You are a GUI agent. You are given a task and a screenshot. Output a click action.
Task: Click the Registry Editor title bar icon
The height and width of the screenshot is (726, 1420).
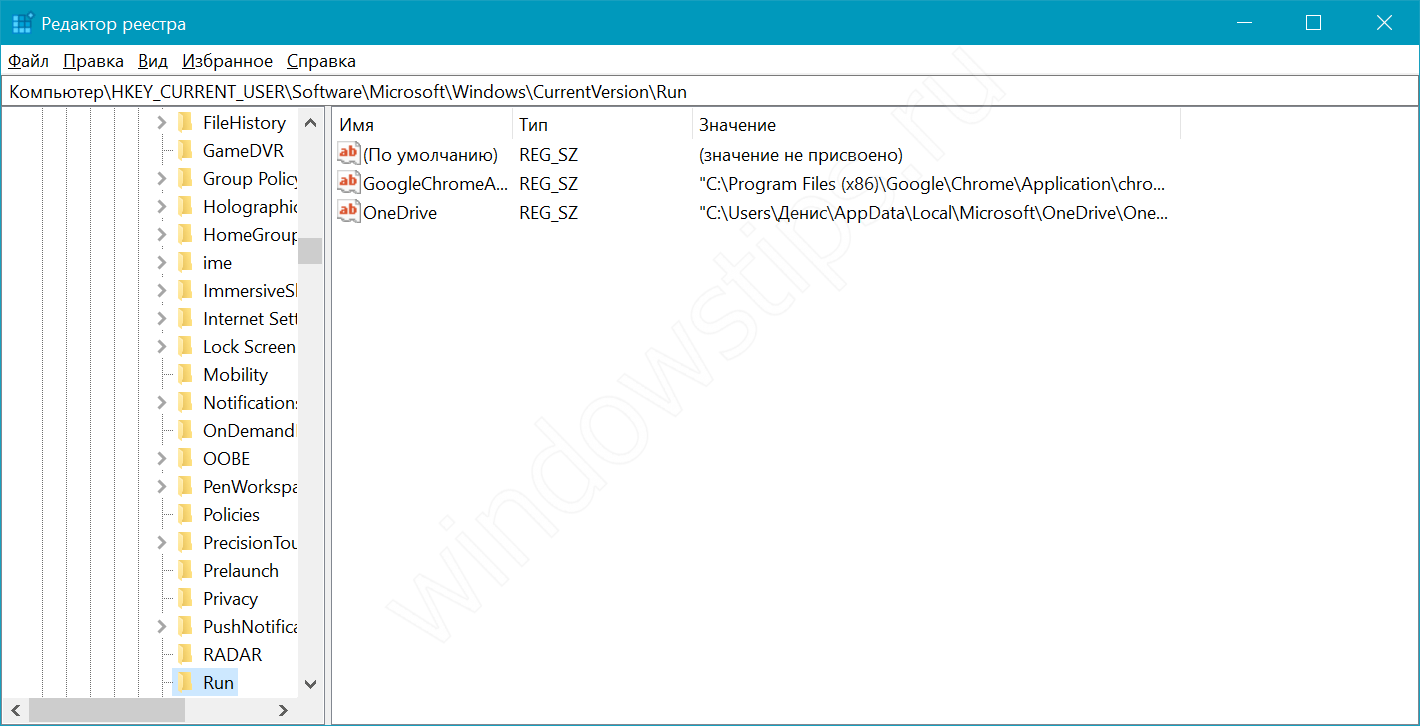(x=22, y=23)
